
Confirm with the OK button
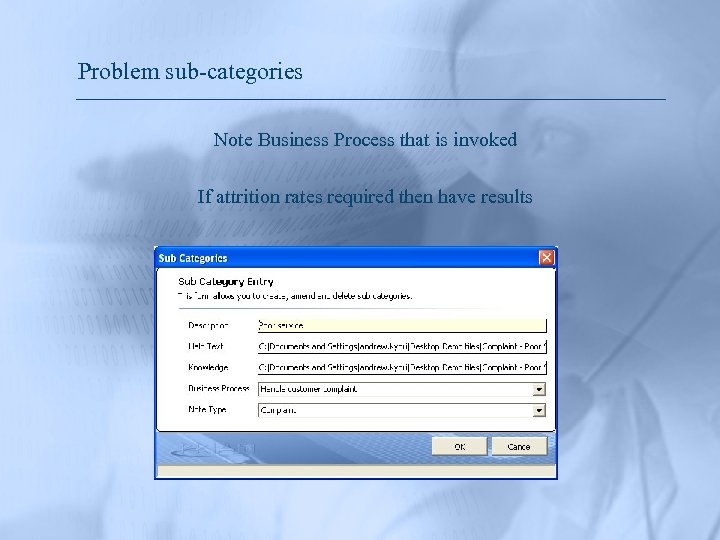point(460,447)
